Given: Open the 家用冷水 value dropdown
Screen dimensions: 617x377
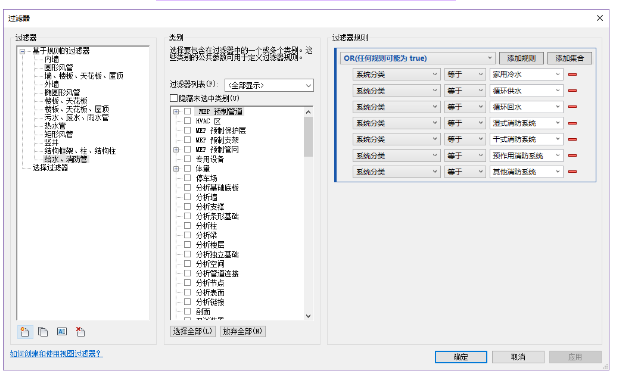Looking at the screenshot, I should point(526,74).
